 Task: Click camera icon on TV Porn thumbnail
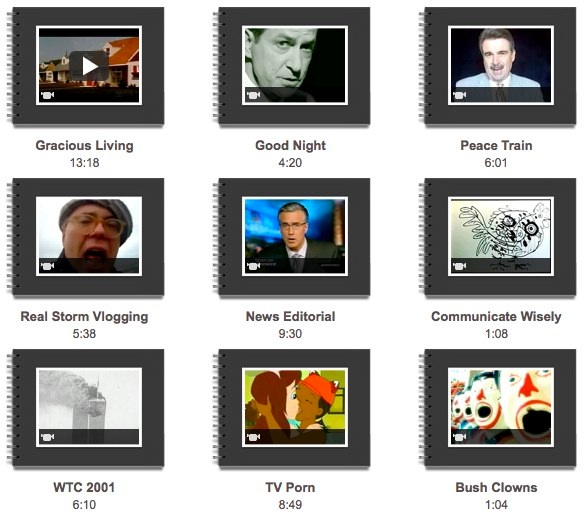point(253,437)
